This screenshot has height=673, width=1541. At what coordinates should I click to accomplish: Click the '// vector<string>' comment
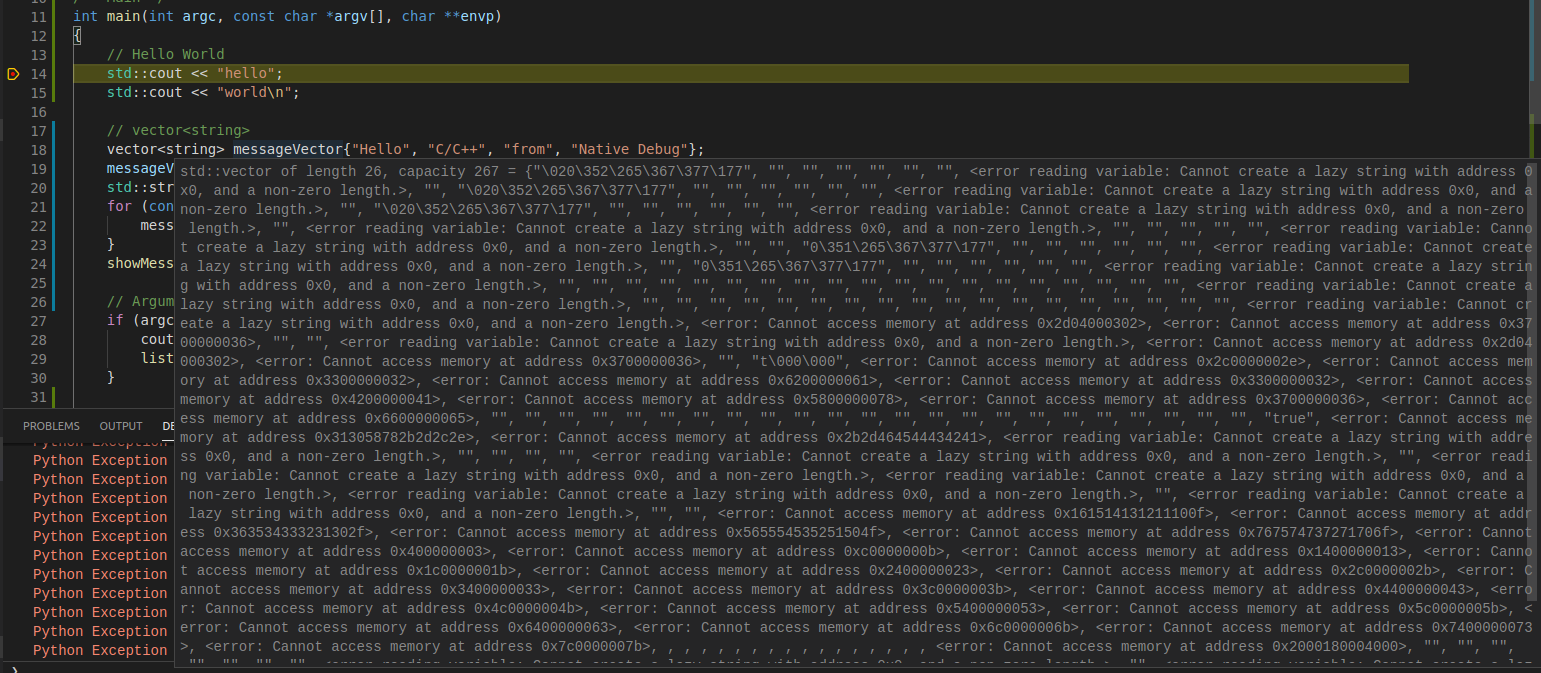click(x=178, y=131)
